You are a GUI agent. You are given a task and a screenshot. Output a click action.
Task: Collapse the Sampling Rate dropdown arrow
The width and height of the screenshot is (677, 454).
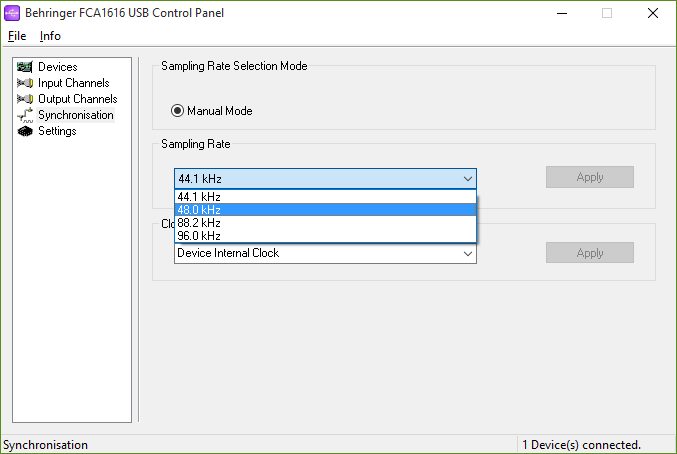point(467,178)
